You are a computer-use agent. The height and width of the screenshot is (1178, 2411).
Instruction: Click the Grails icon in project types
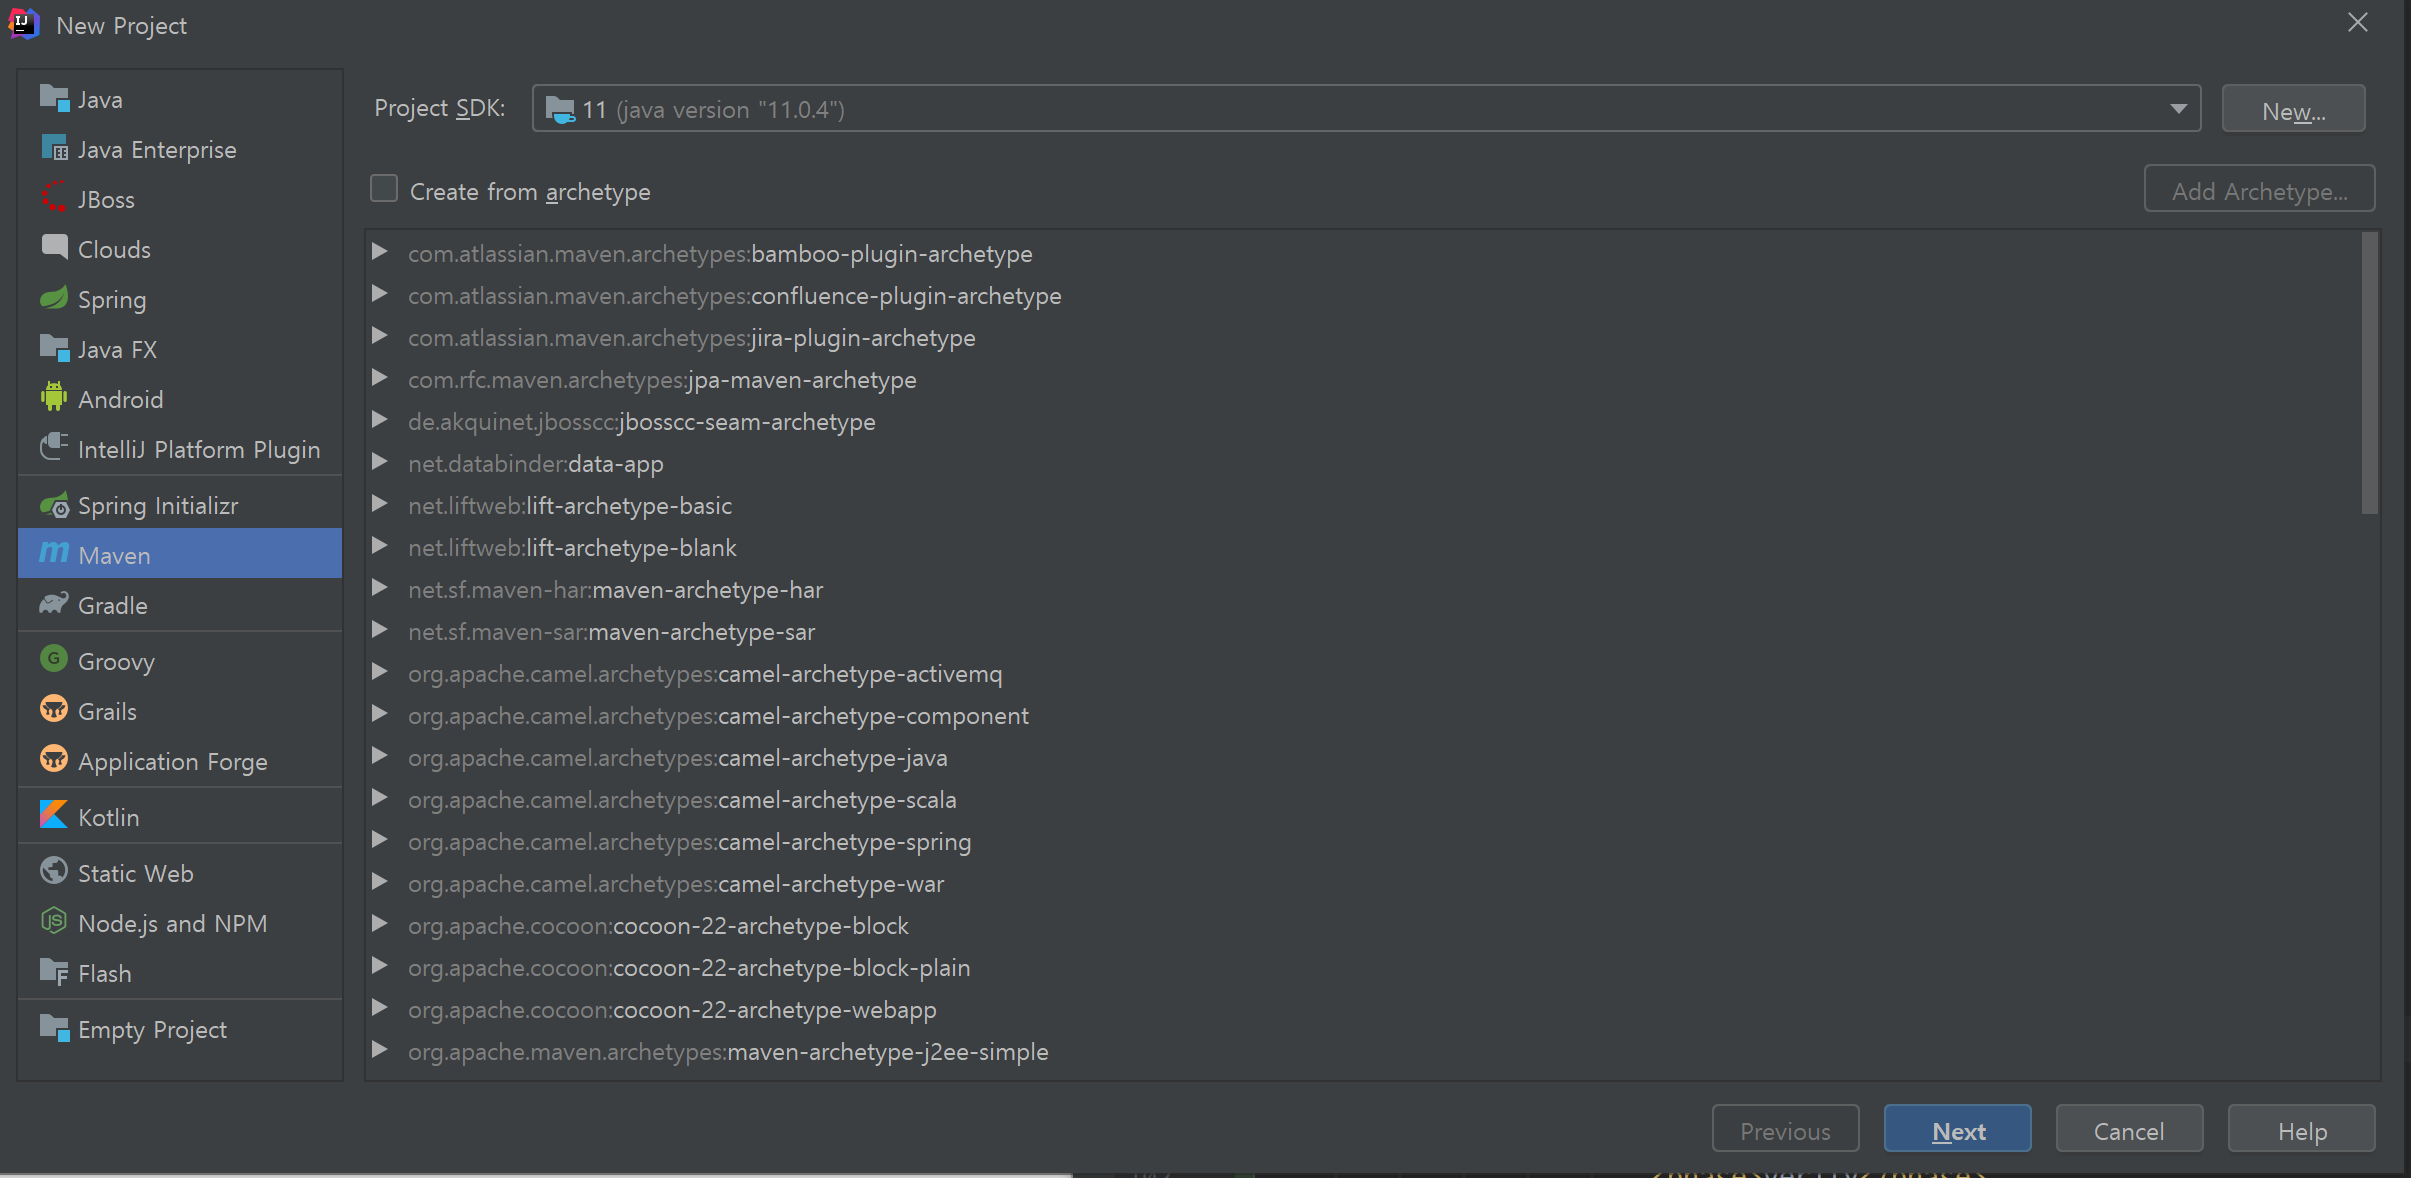53,710
